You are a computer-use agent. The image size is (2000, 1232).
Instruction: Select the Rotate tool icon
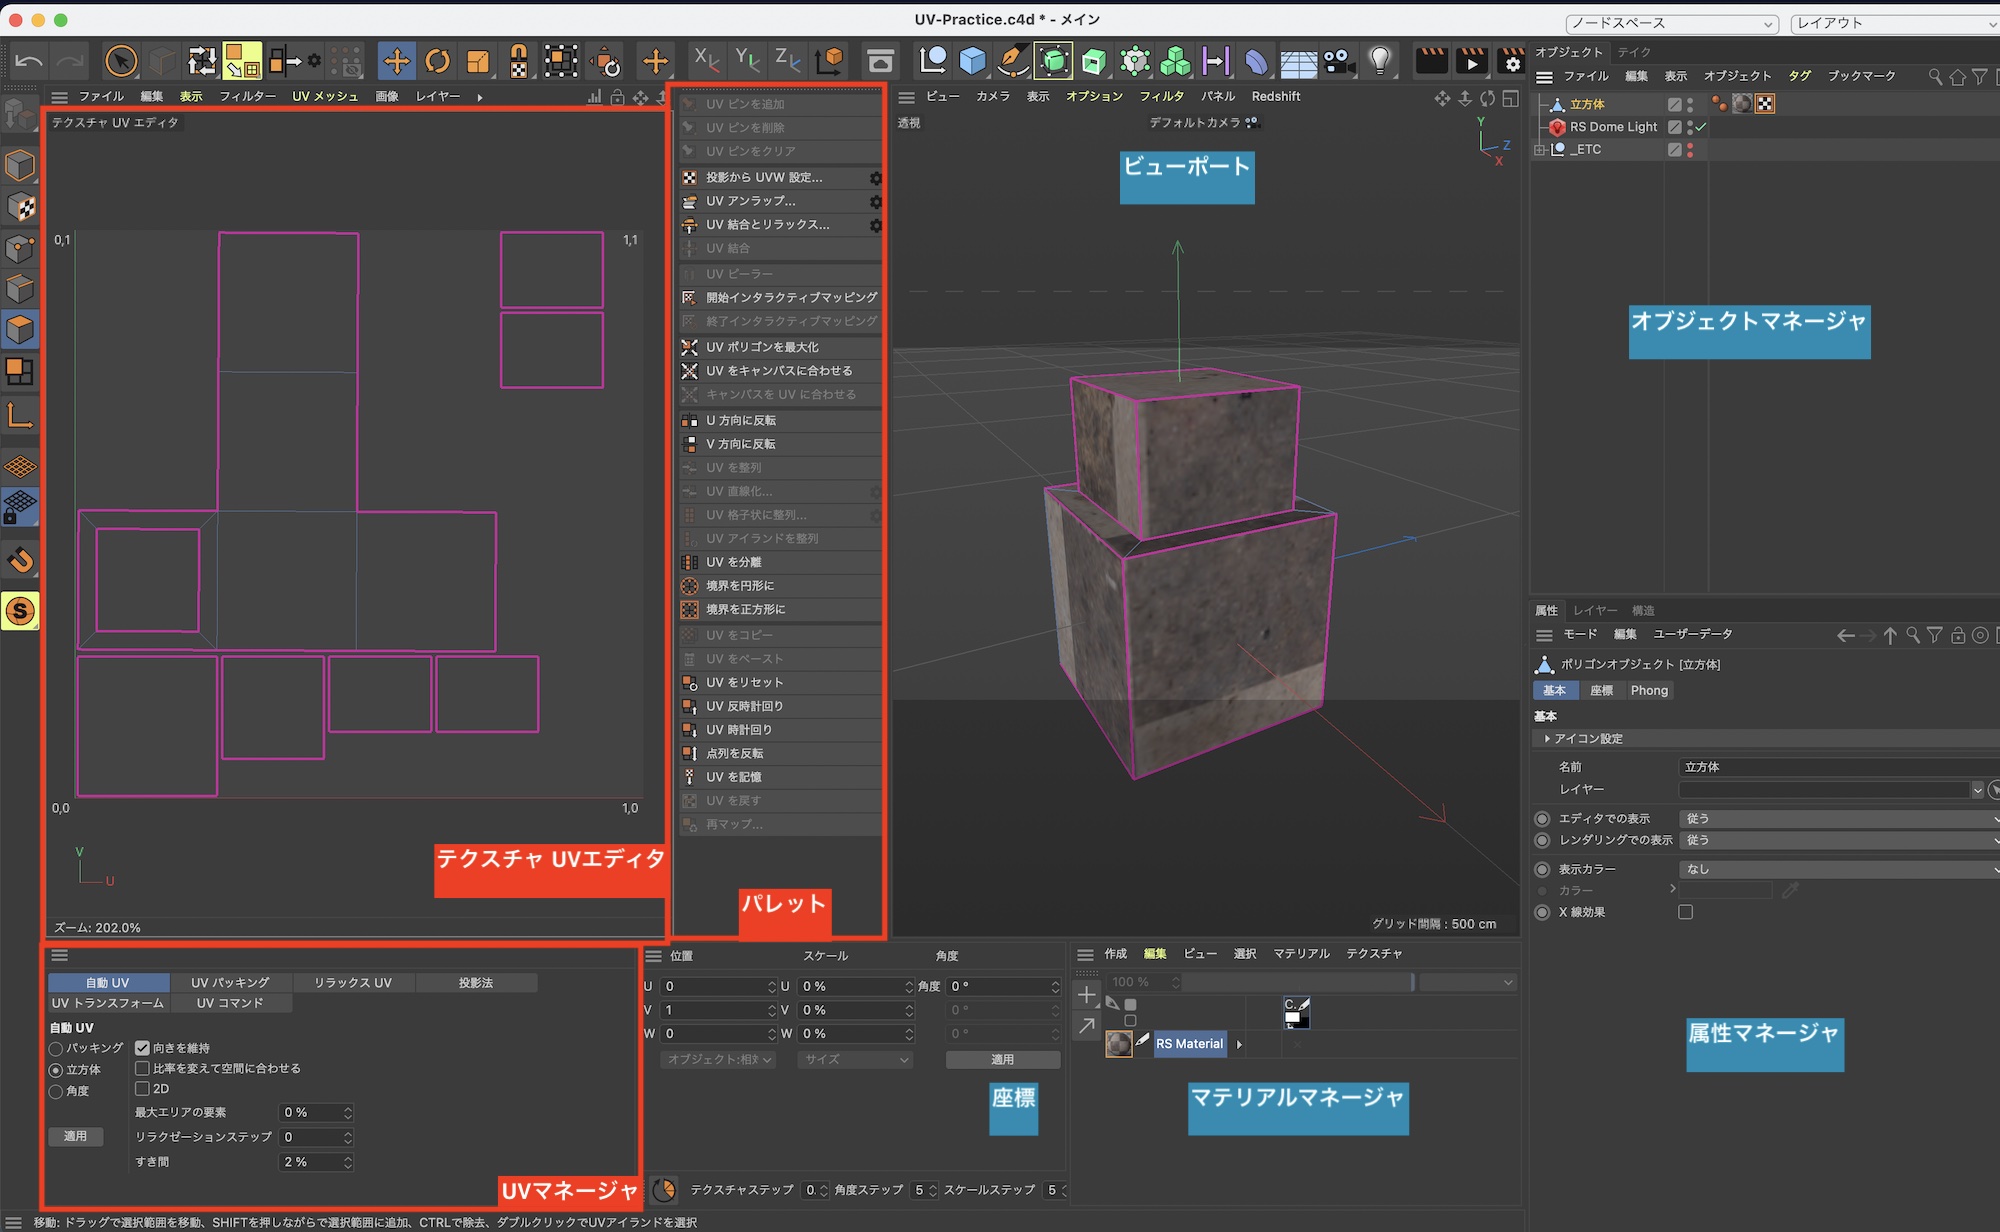point(437,62)
